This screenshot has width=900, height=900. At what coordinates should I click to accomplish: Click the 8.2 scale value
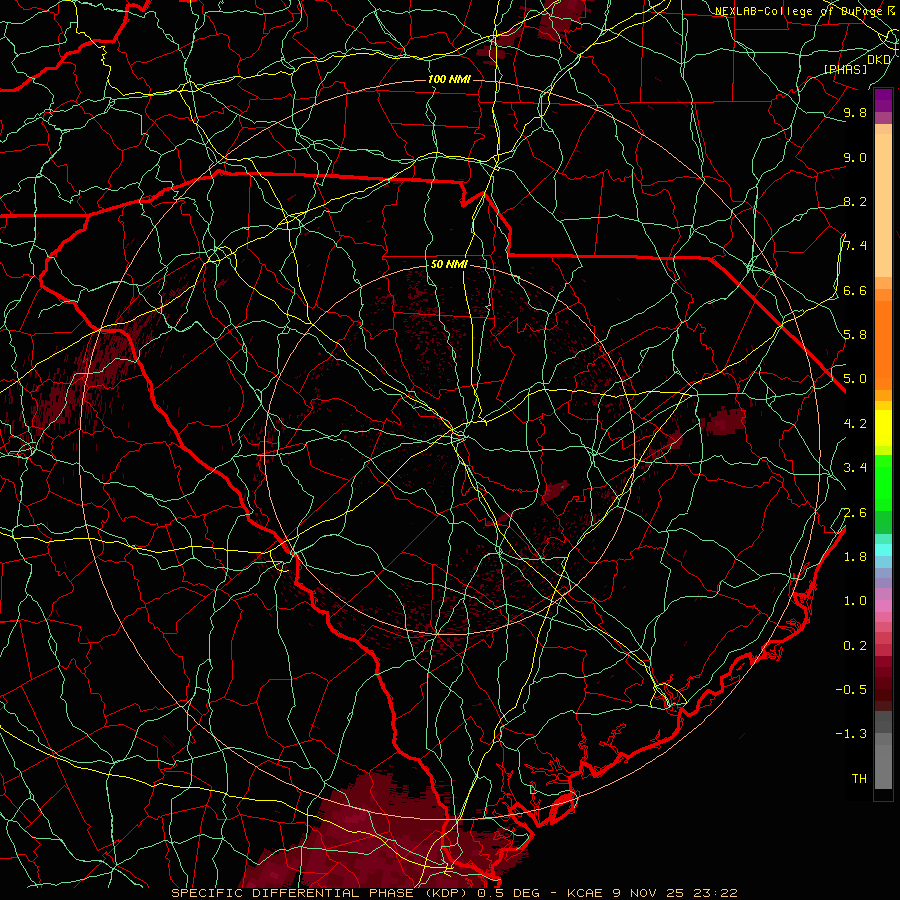[855, 201]
